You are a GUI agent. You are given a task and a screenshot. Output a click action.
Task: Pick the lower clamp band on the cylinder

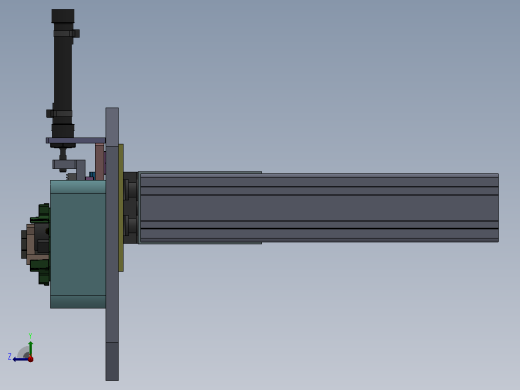tap(59, 114)
